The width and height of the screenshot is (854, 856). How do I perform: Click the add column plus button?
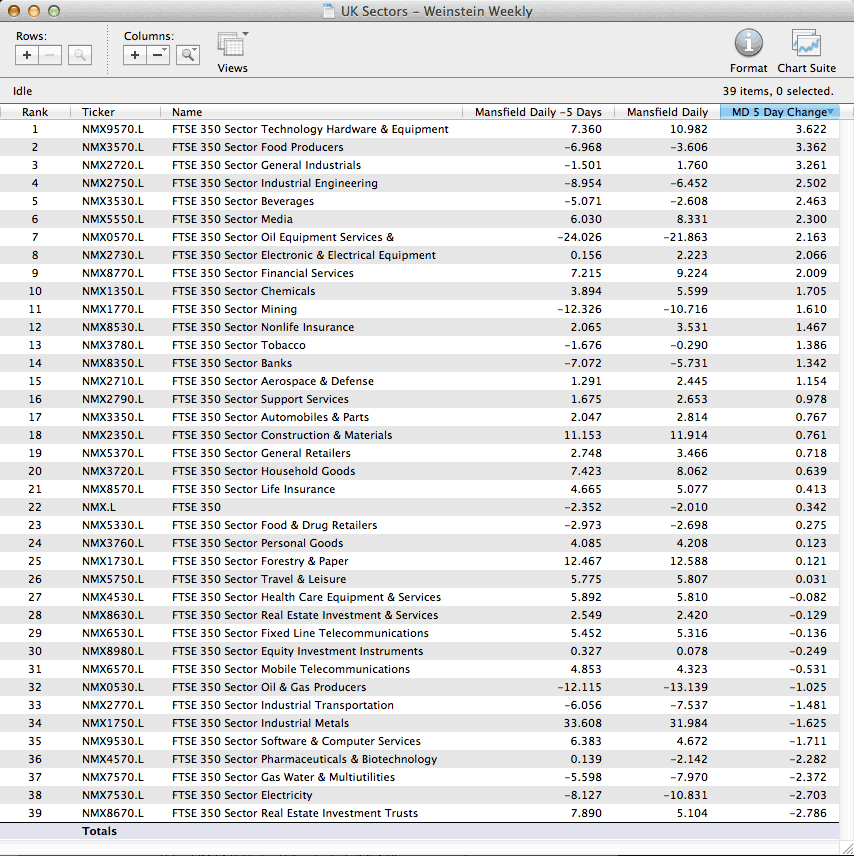click(136, 56)
